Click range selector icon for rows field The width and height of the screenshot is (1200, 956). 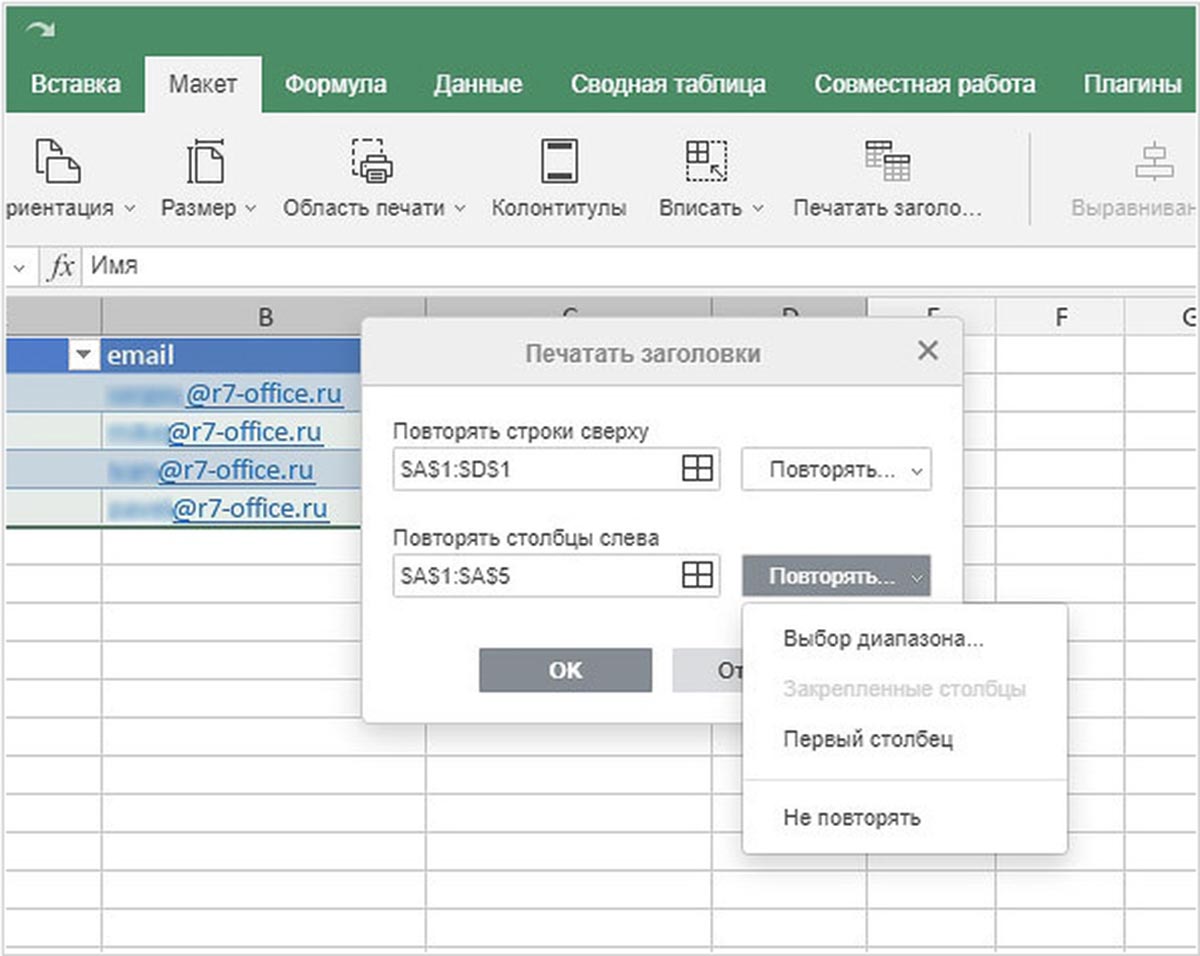pos(697,469)
